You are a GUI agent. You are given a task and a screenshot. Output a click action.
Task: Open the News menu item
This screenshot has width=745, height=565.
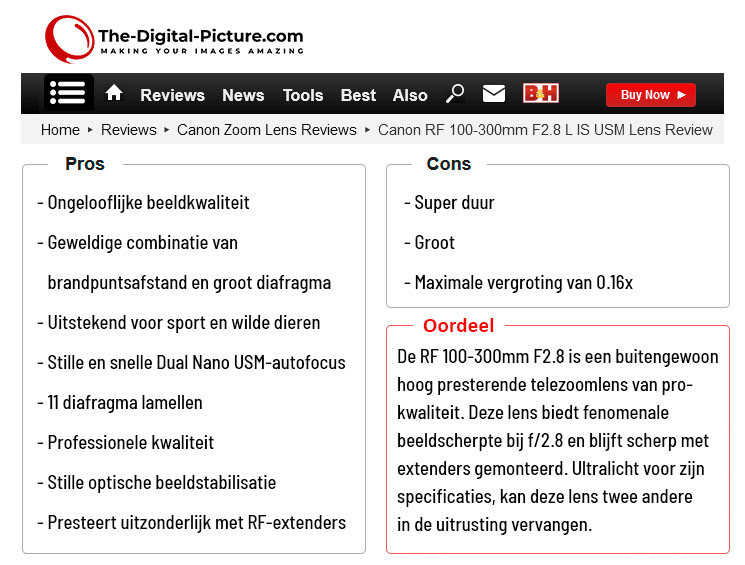pyautogui.click(x=243, y=95)
